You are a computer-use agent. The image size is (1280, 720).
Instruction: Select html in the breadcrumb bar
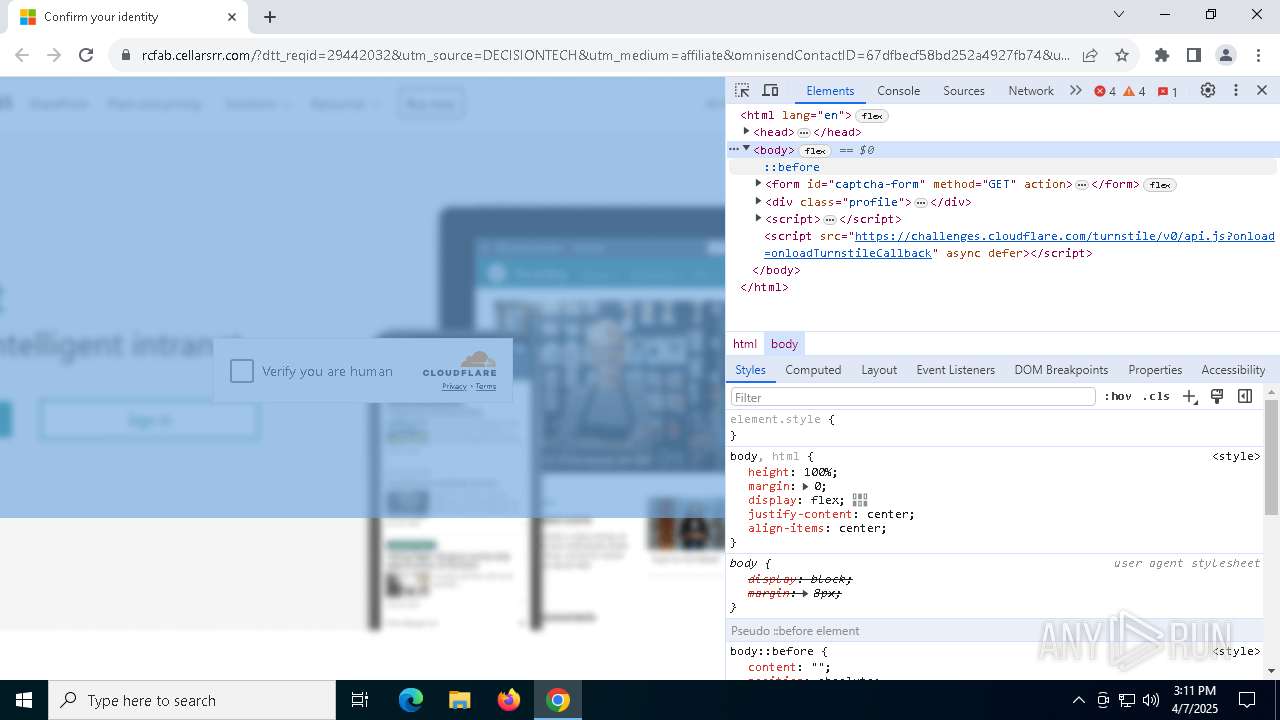745,344
